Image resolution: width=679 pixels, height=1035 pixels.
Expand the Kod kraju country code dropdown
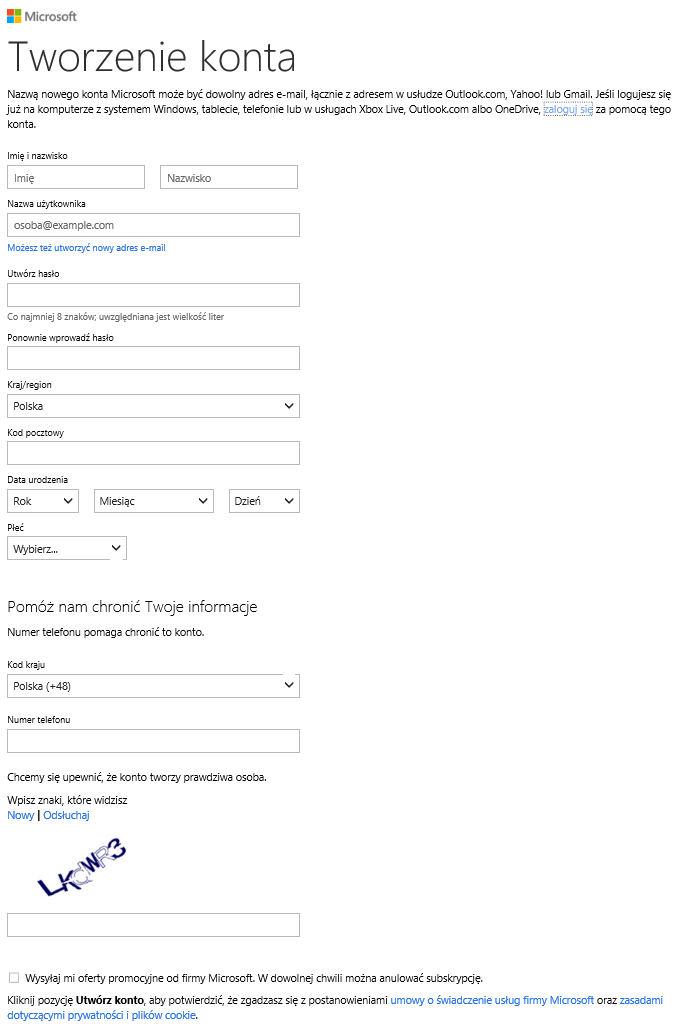tap(153, 686)
